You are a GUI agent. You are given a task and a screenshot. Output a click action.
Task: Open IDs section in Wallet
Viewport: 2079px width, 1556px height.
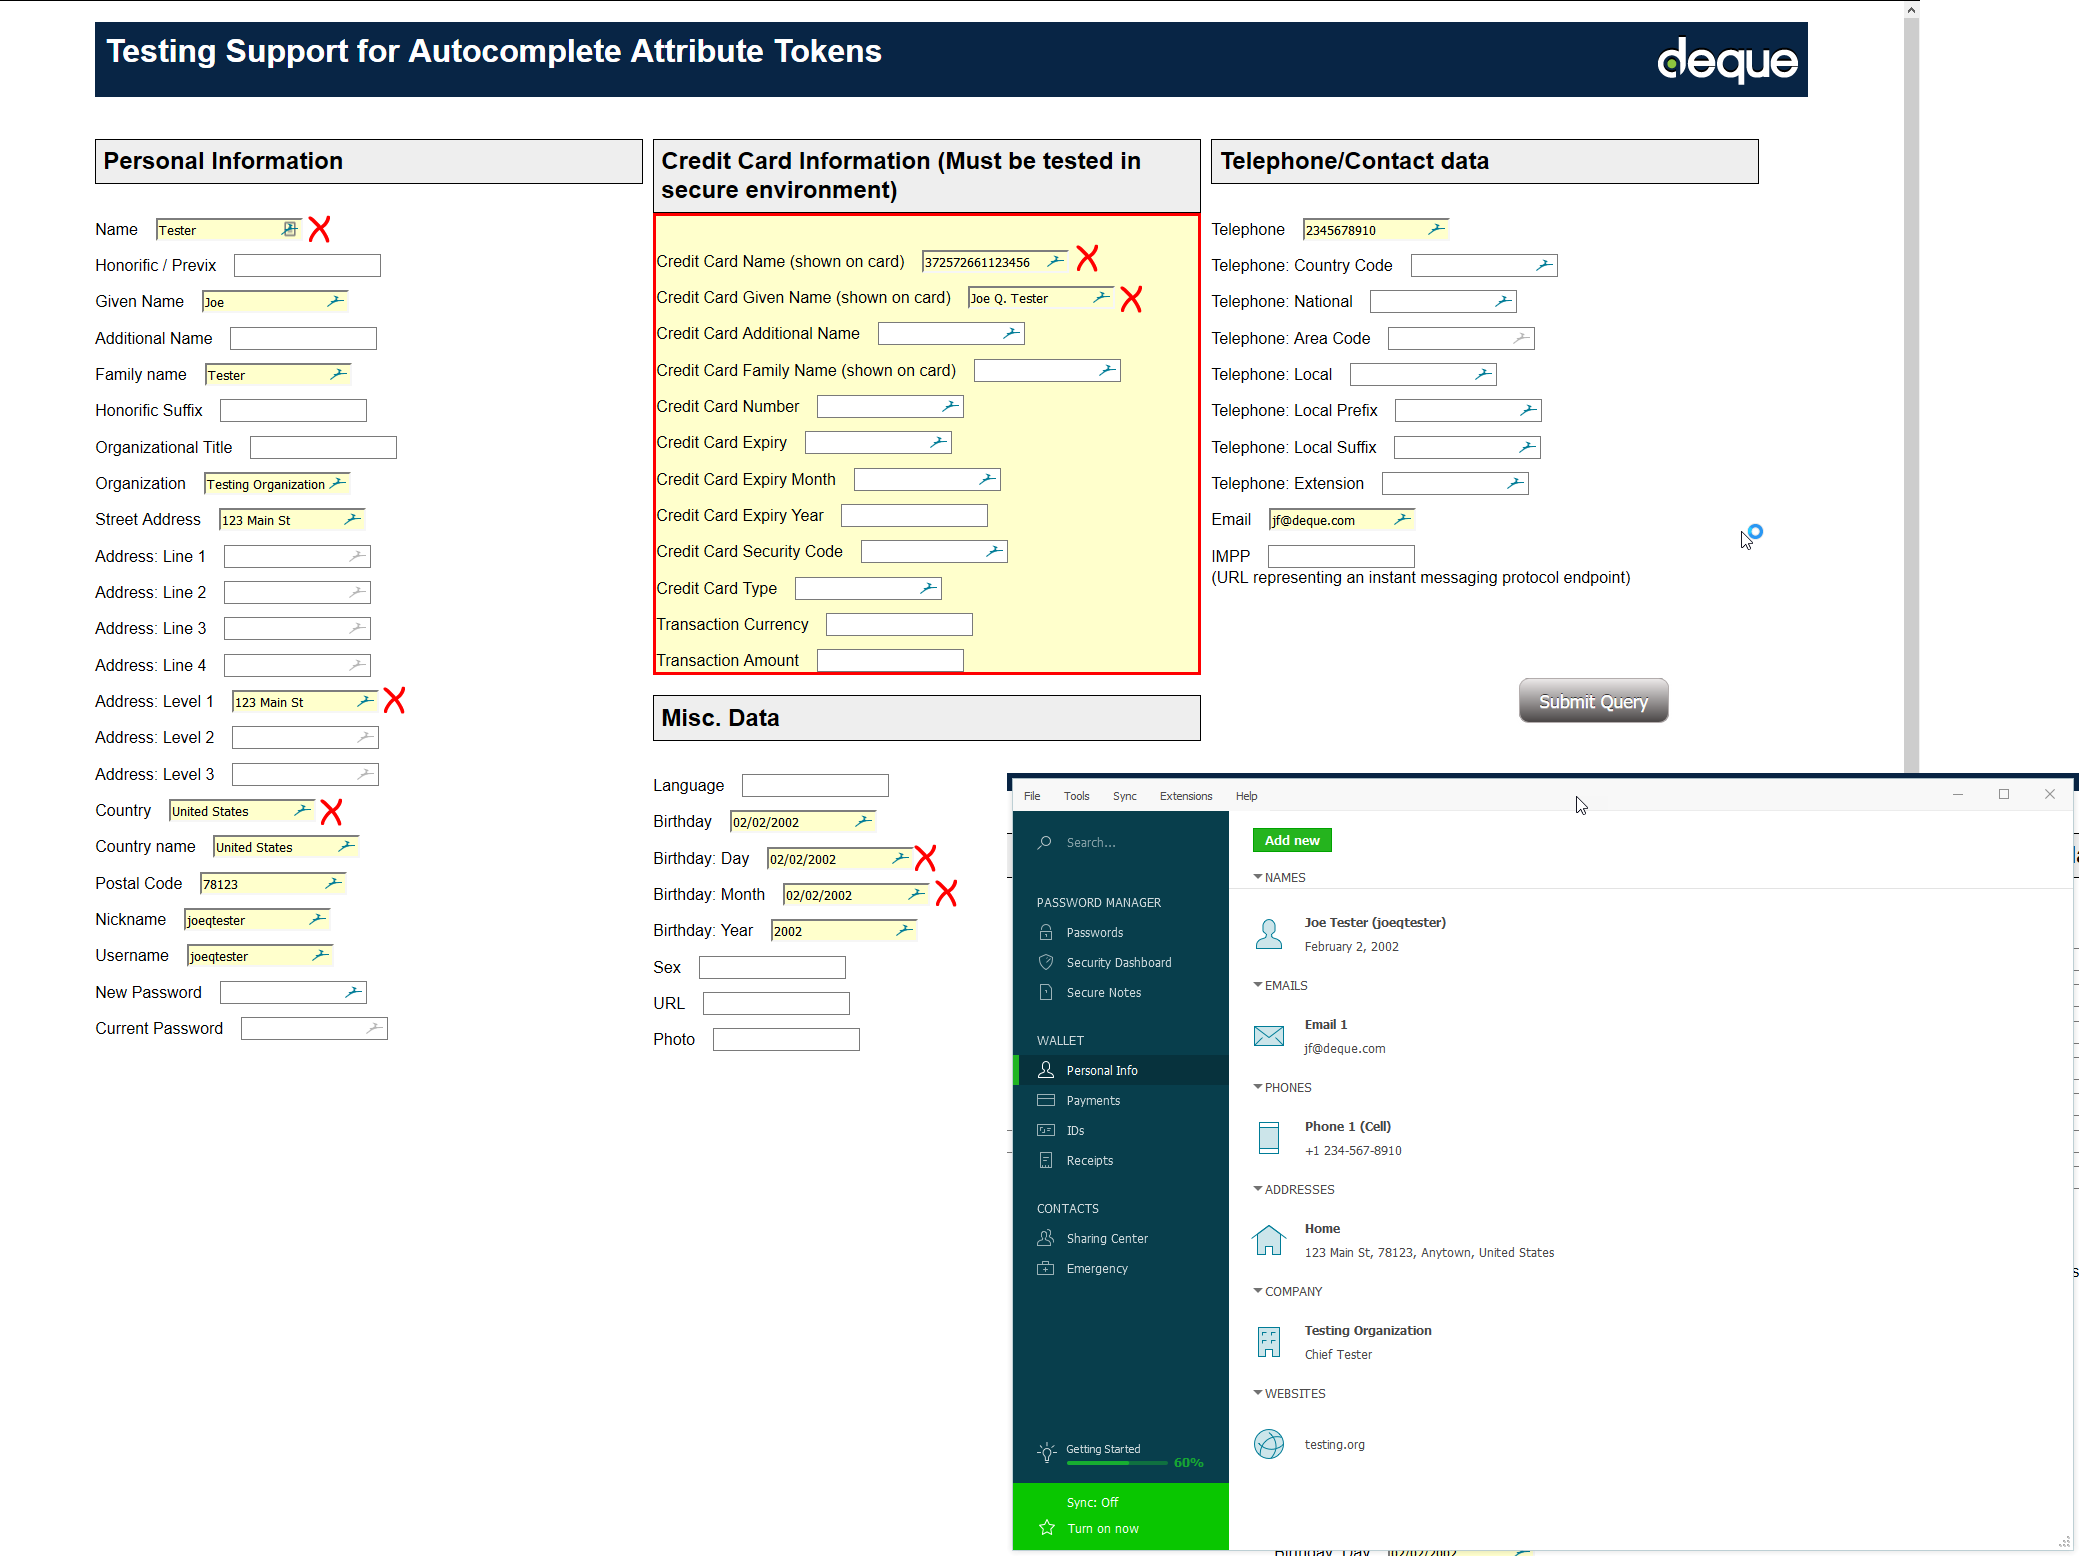1074,1130
